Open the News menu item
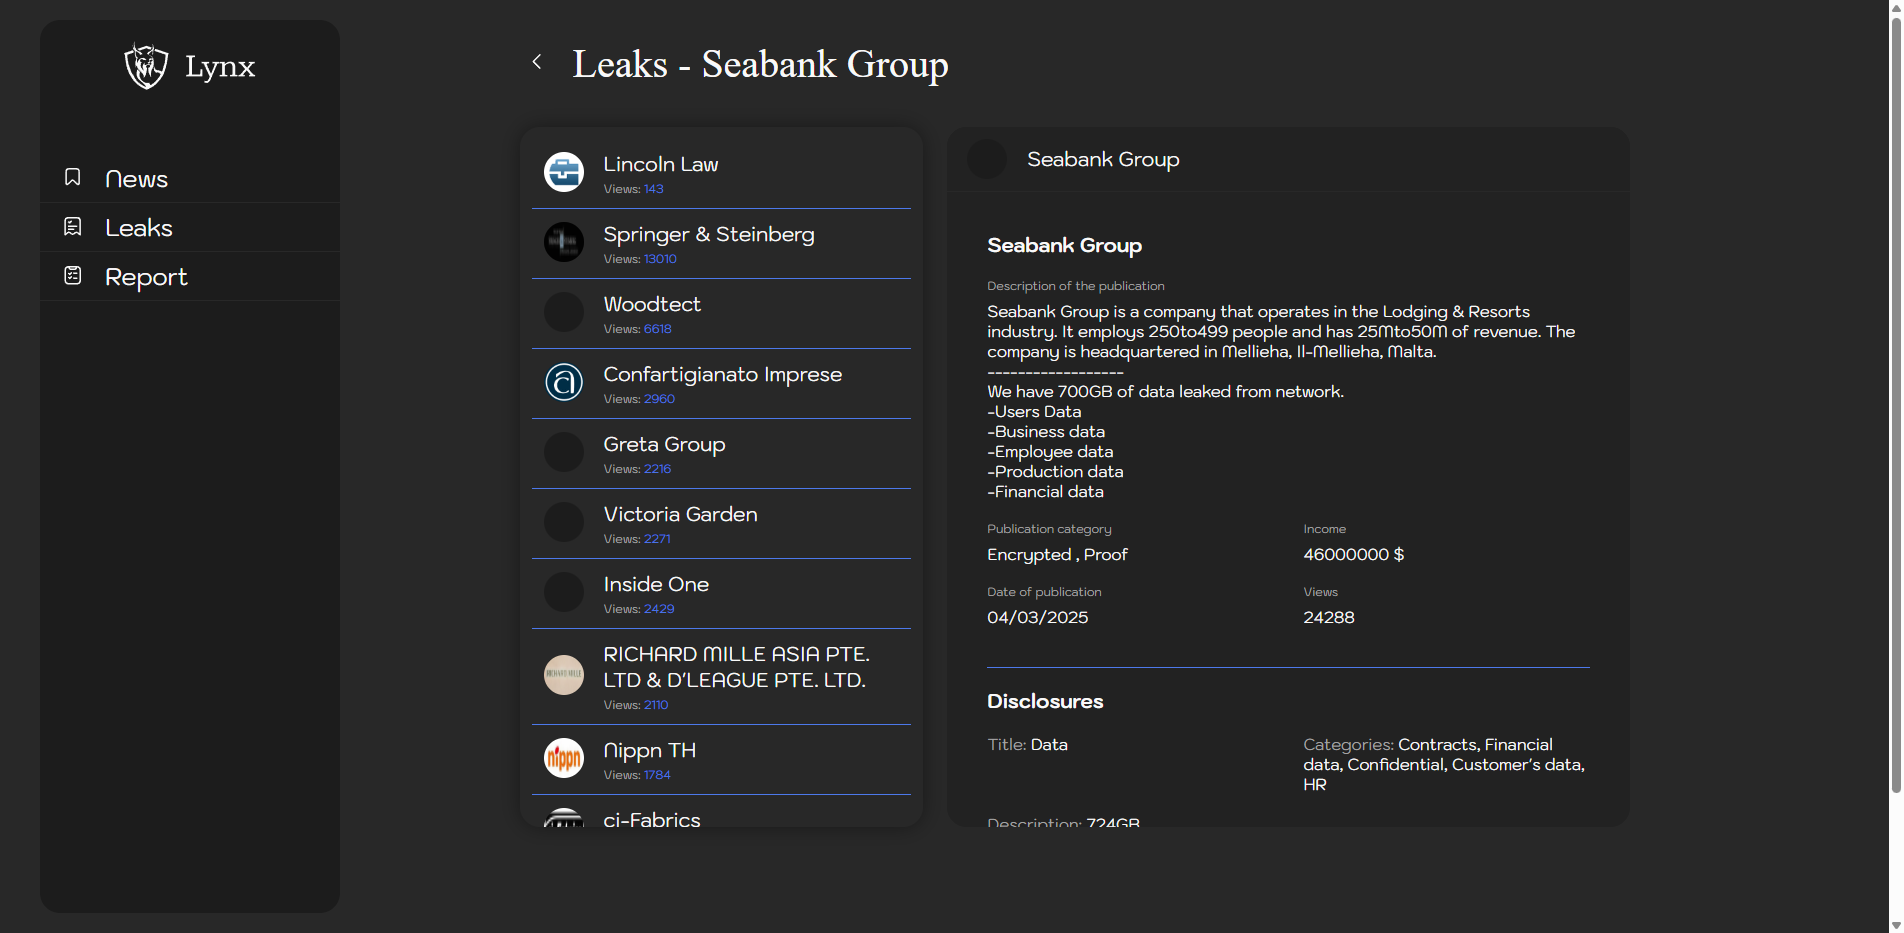The width and height of the screenshot is (1904, 933). [137, 179]
